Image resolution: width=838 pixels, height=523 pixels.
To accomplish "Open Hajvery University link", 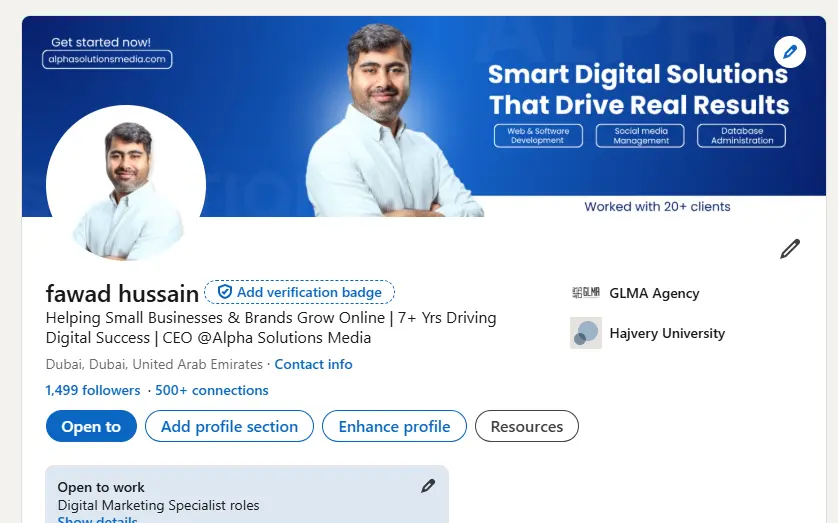I will coord(667,333).
